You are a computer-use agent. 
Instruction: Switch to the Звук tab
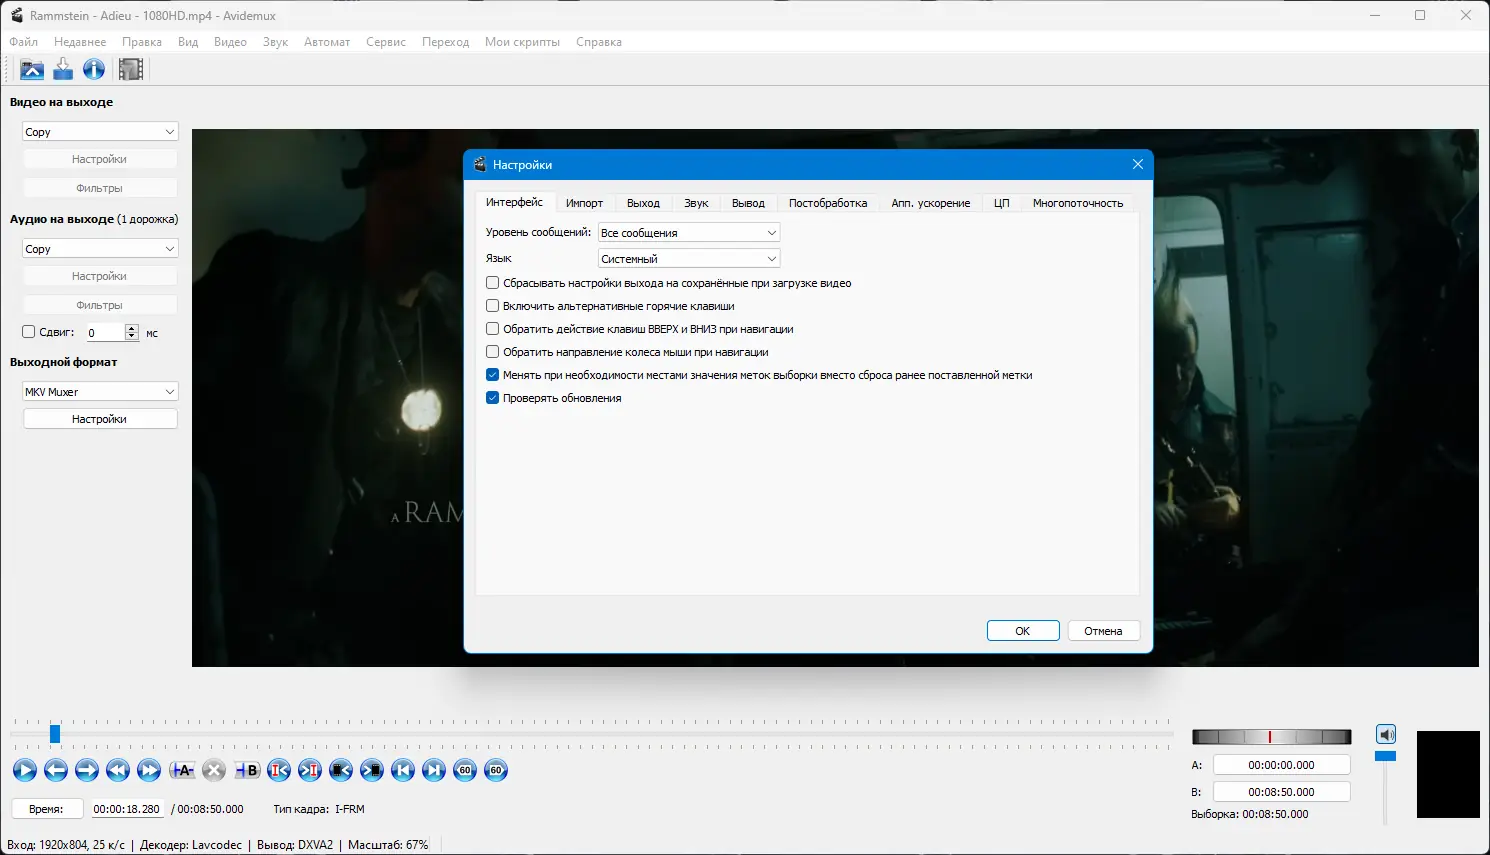click(696, 203)
